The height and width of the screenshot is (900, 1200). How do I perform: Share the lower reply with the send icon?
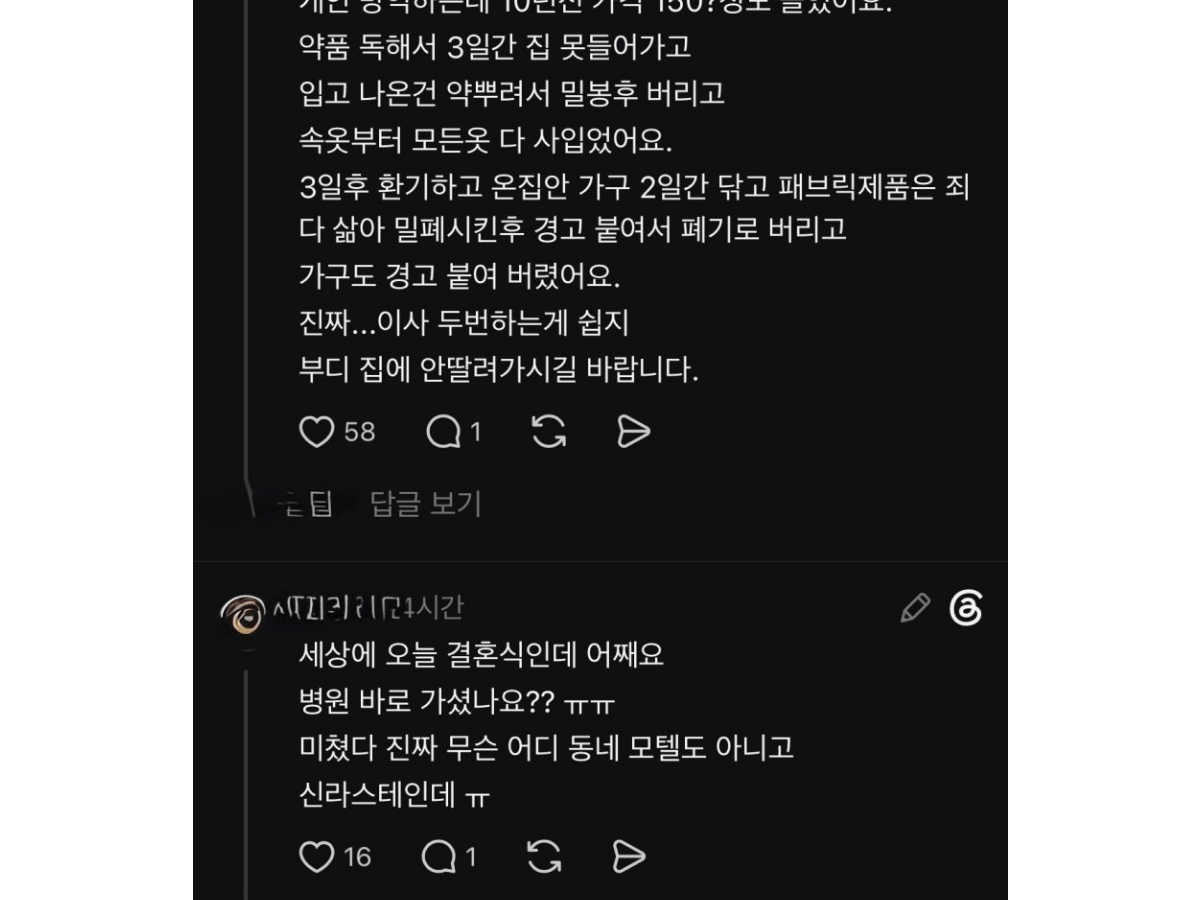click(628, 857)
